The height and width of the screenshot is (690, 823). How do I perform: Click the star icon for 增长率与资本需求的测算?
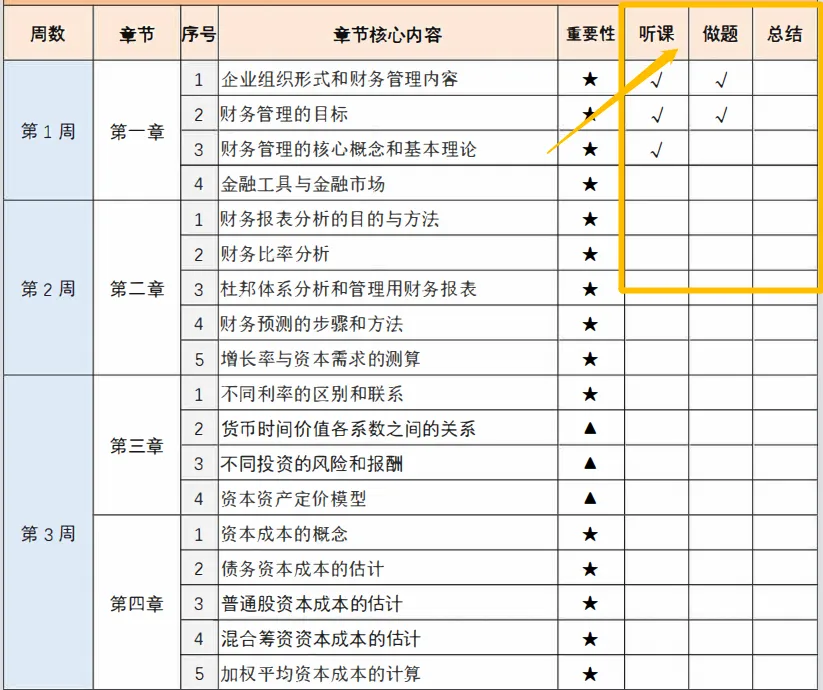(590, 359)
